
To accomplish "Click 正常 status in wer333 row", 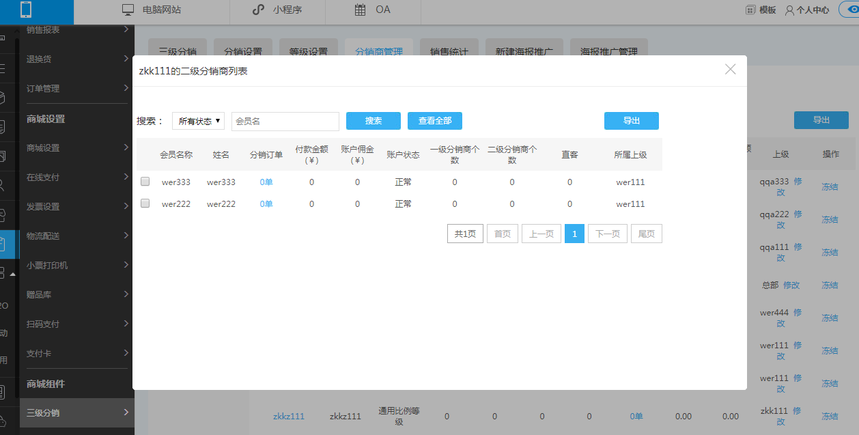I will (x=403, y=182).
